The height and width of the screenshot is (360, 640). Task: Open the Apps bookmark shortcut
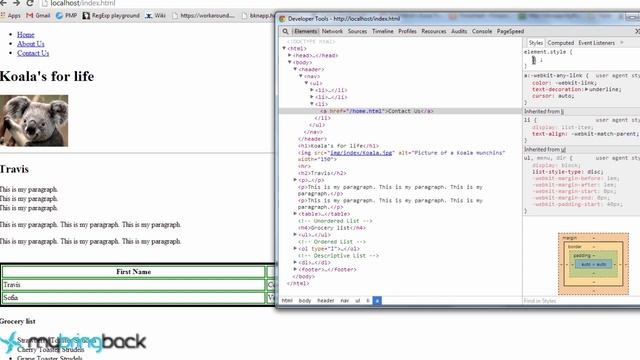(x=11, y=16)
